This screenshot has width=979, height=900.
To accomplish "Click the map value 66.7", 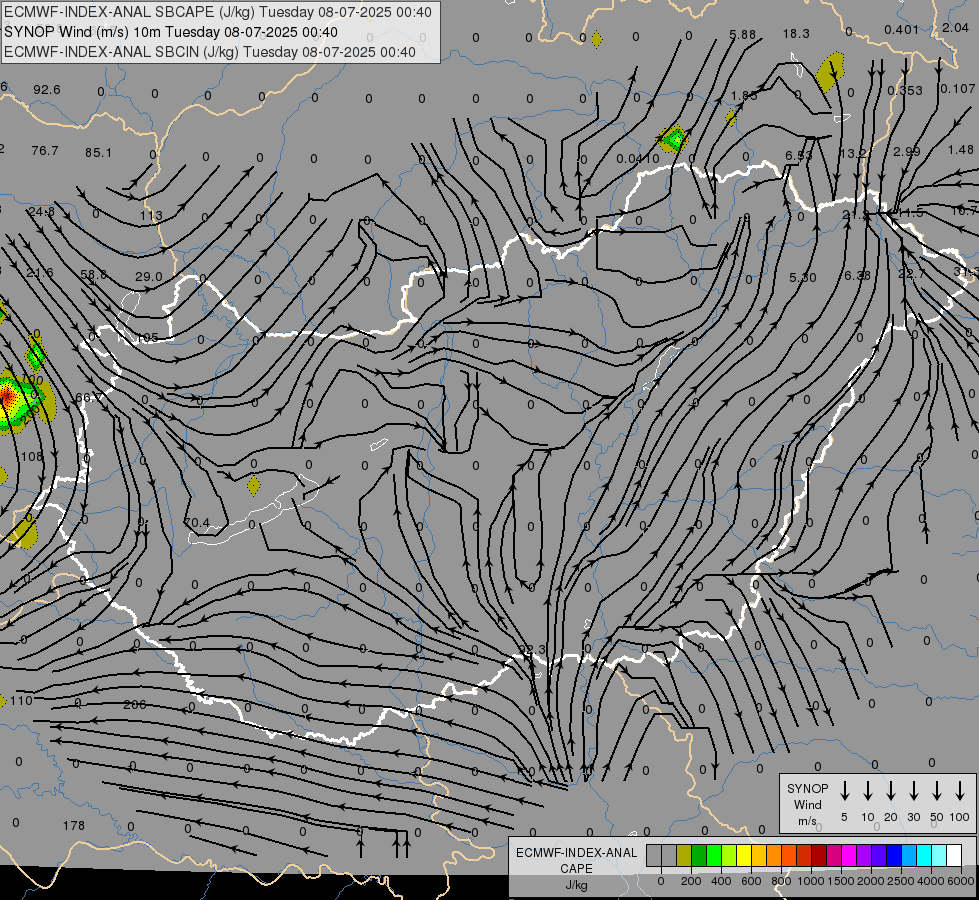I will 89,397.
